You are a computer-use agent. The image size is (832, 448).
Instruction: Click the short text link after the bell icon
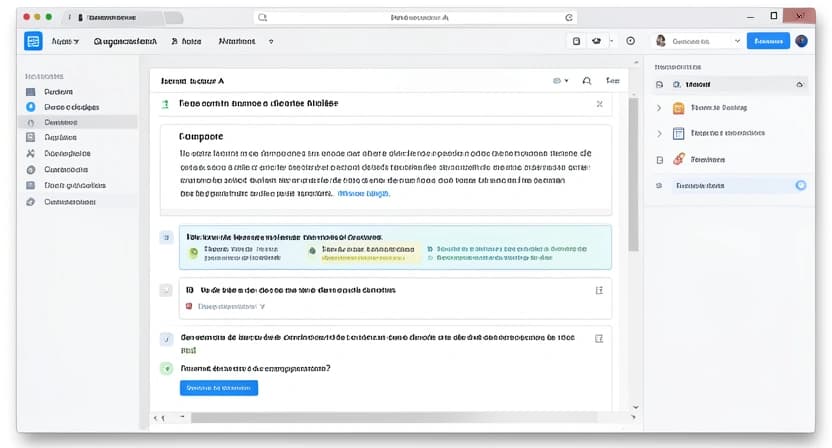(x=612, y=81)
